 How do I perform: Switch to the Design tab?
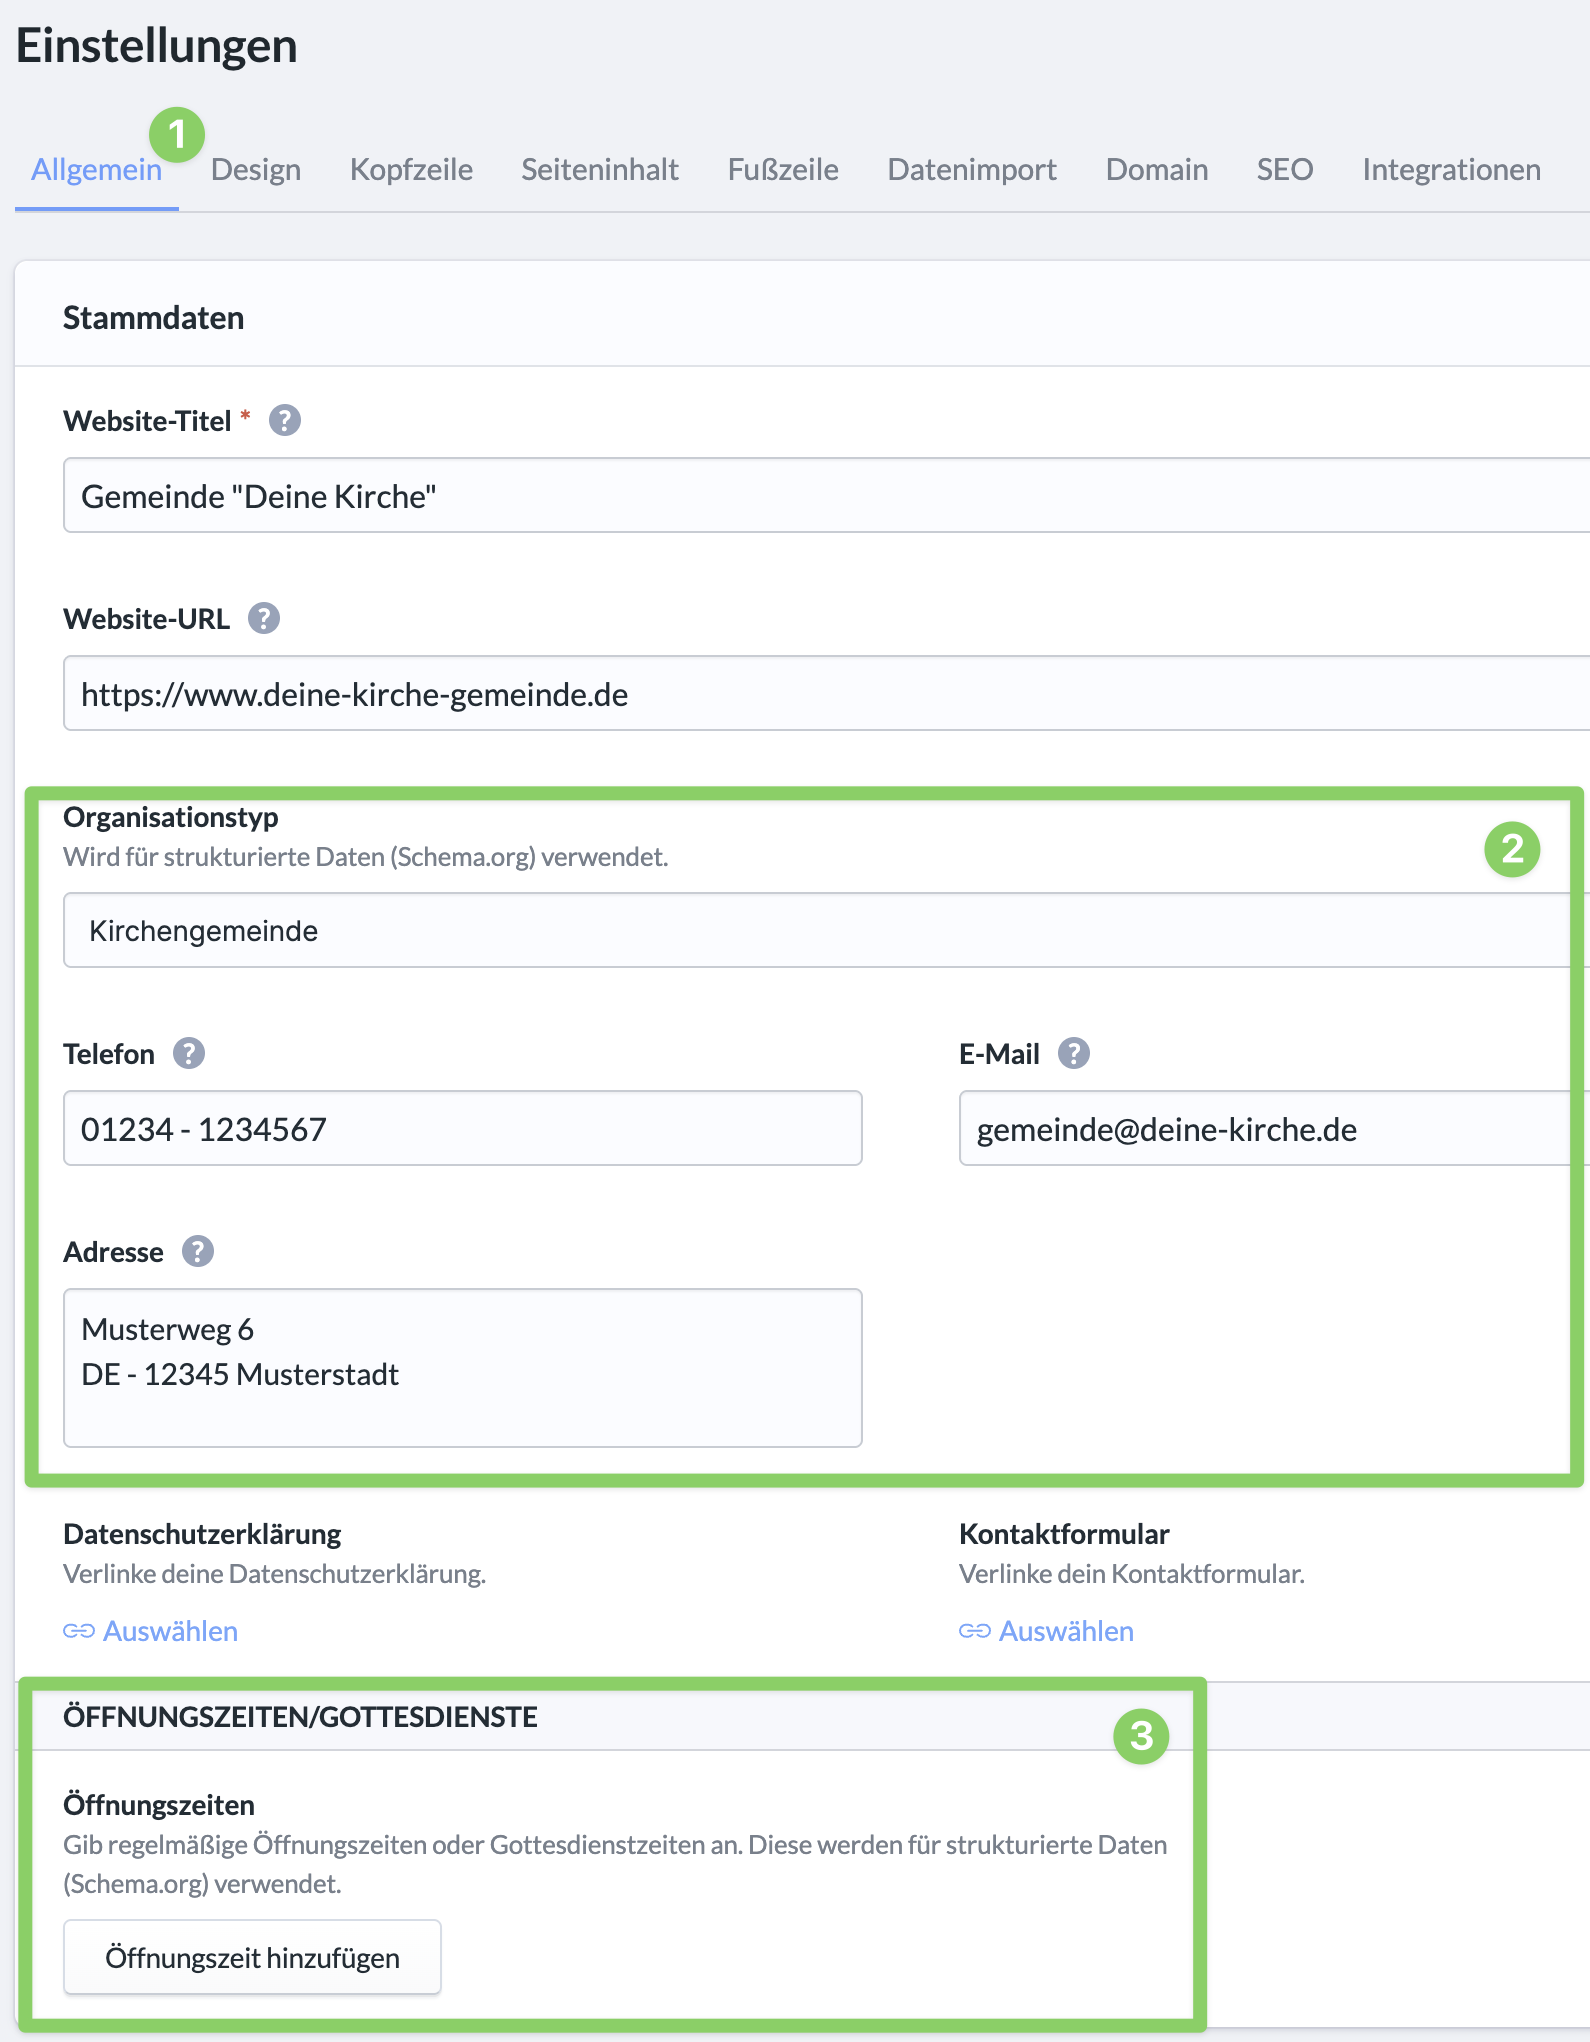256,170
